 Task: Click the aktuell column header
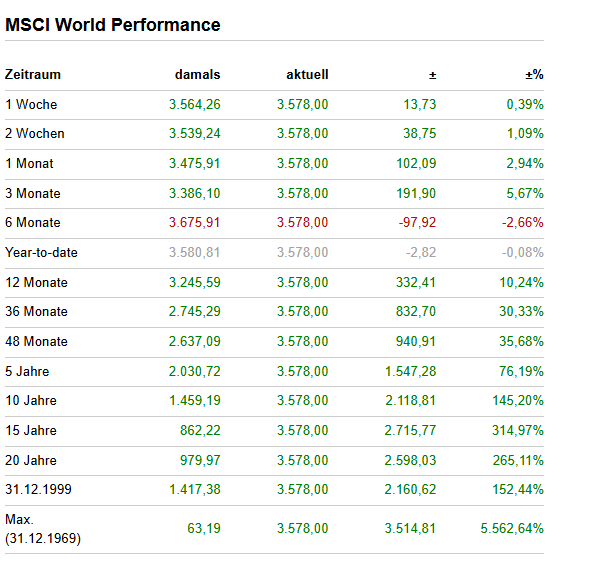coord(307,75)
